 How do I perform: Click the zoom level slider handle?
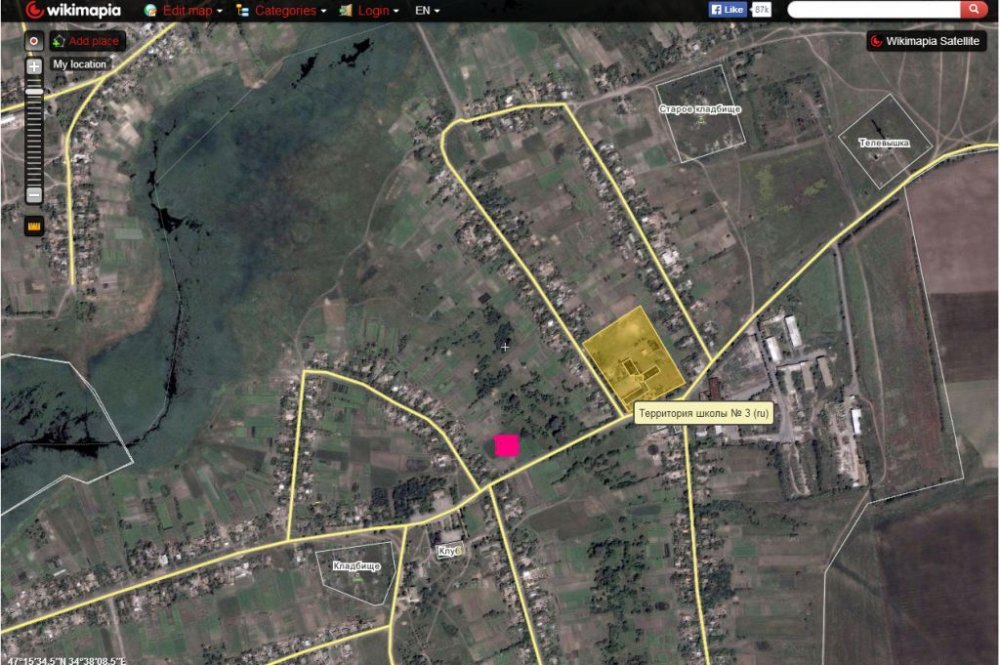coord(34,92)
